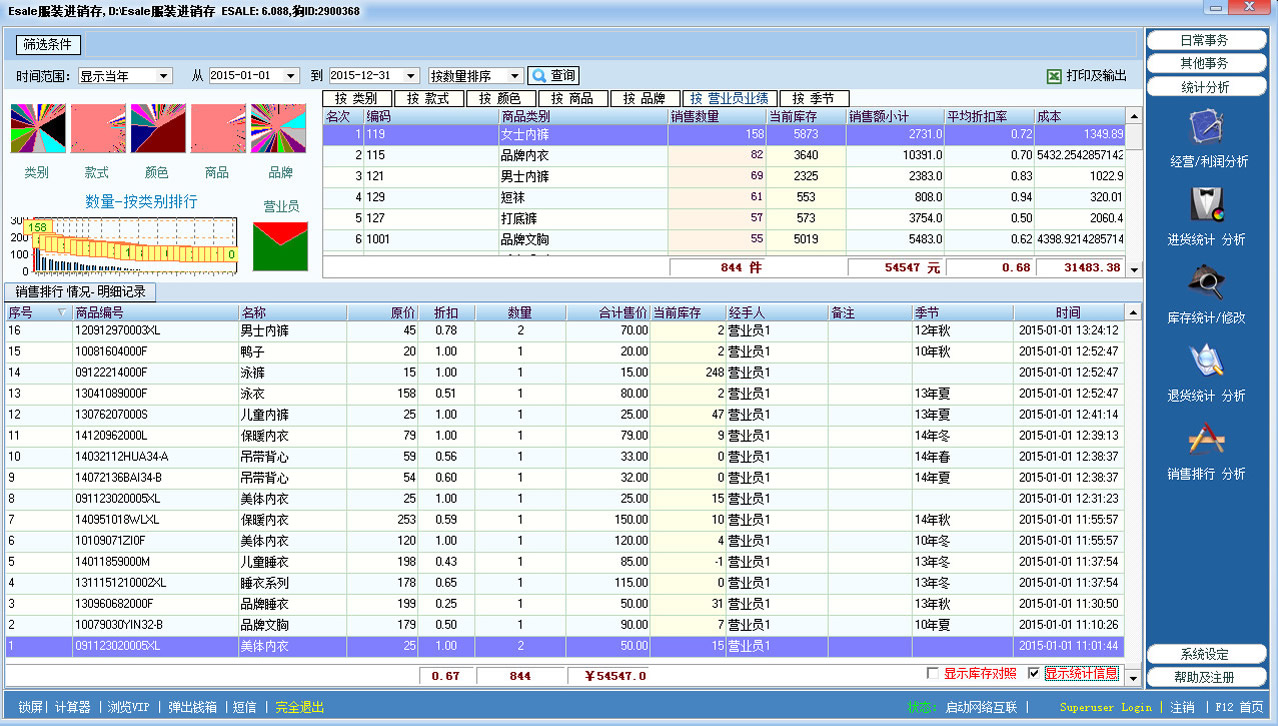This screenshot has width=1278, height=726.
Task: Open 经营/利润分析 icon in sidebar
Action: [x=1207, y=128]
